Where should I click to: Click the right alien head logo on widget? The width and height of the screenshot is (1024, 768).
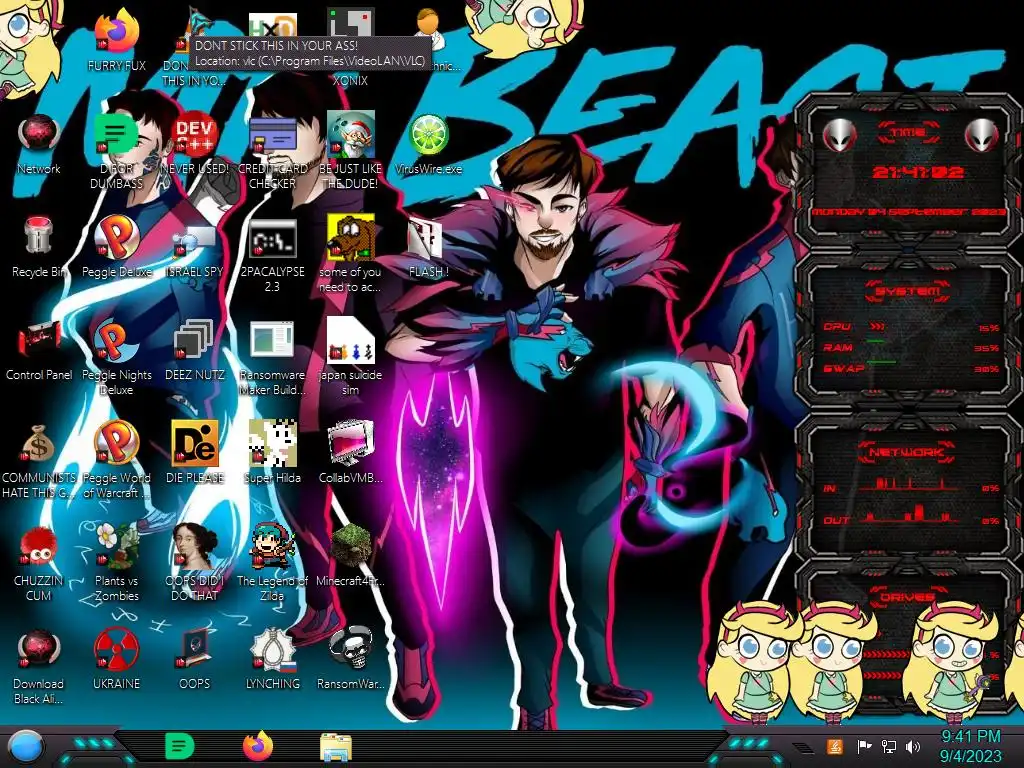(982, 135)
